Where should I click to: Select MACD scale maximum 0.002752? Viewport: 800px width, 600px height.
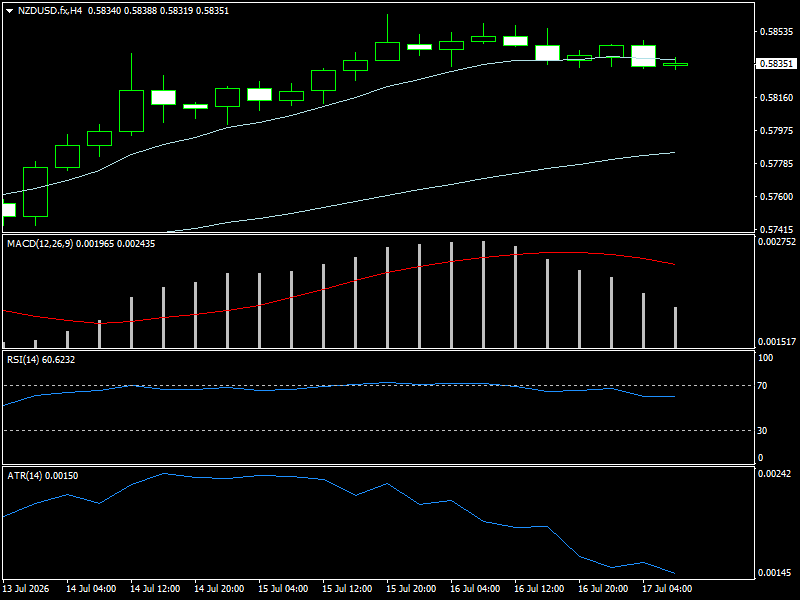click(x=777, y=242)
